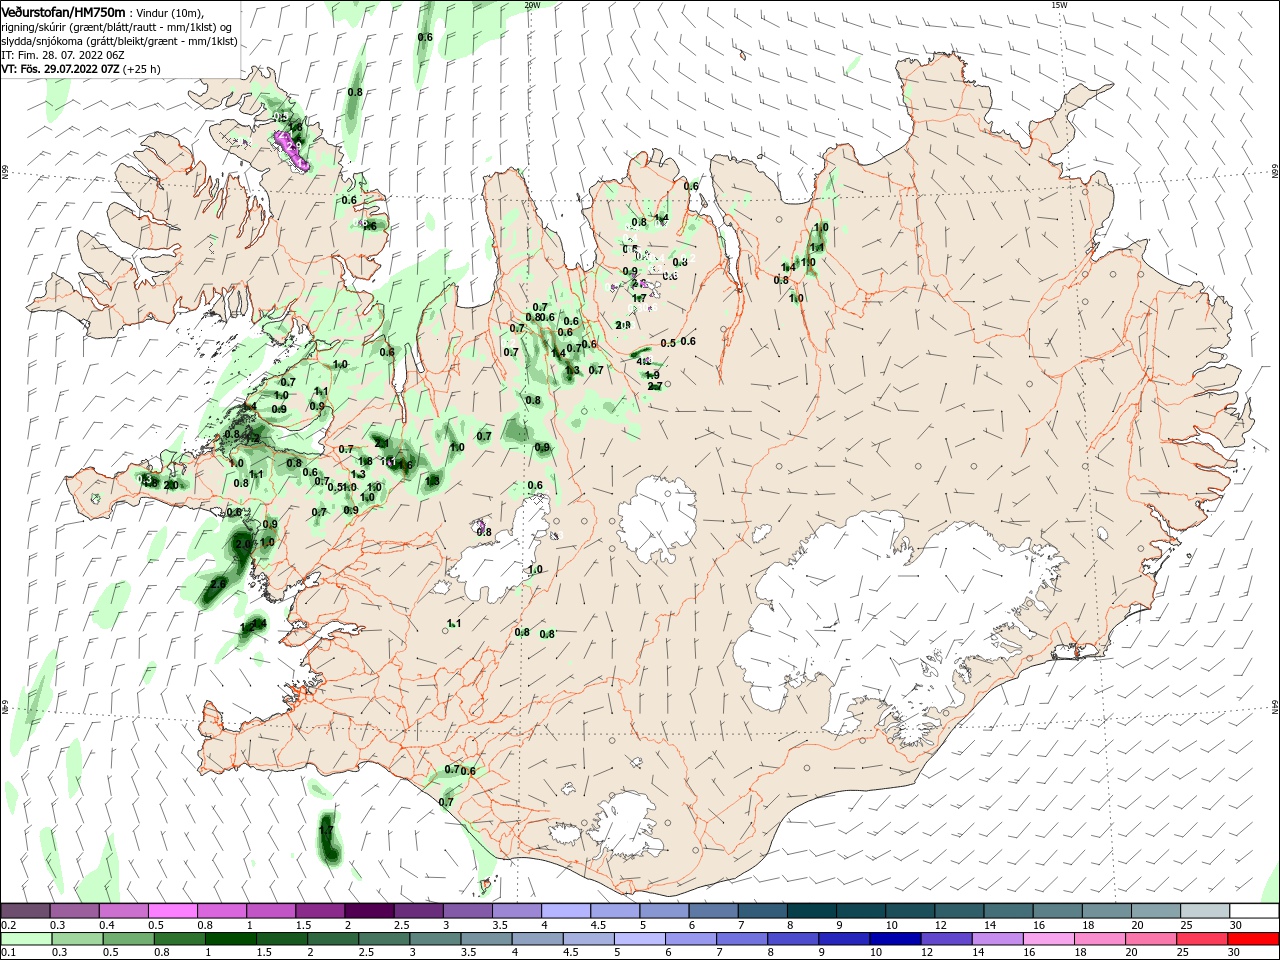Select the darkest green 1 swatch, lower legend row
This screenshot has height=960, width=1280.
click(x=230, y=939)
